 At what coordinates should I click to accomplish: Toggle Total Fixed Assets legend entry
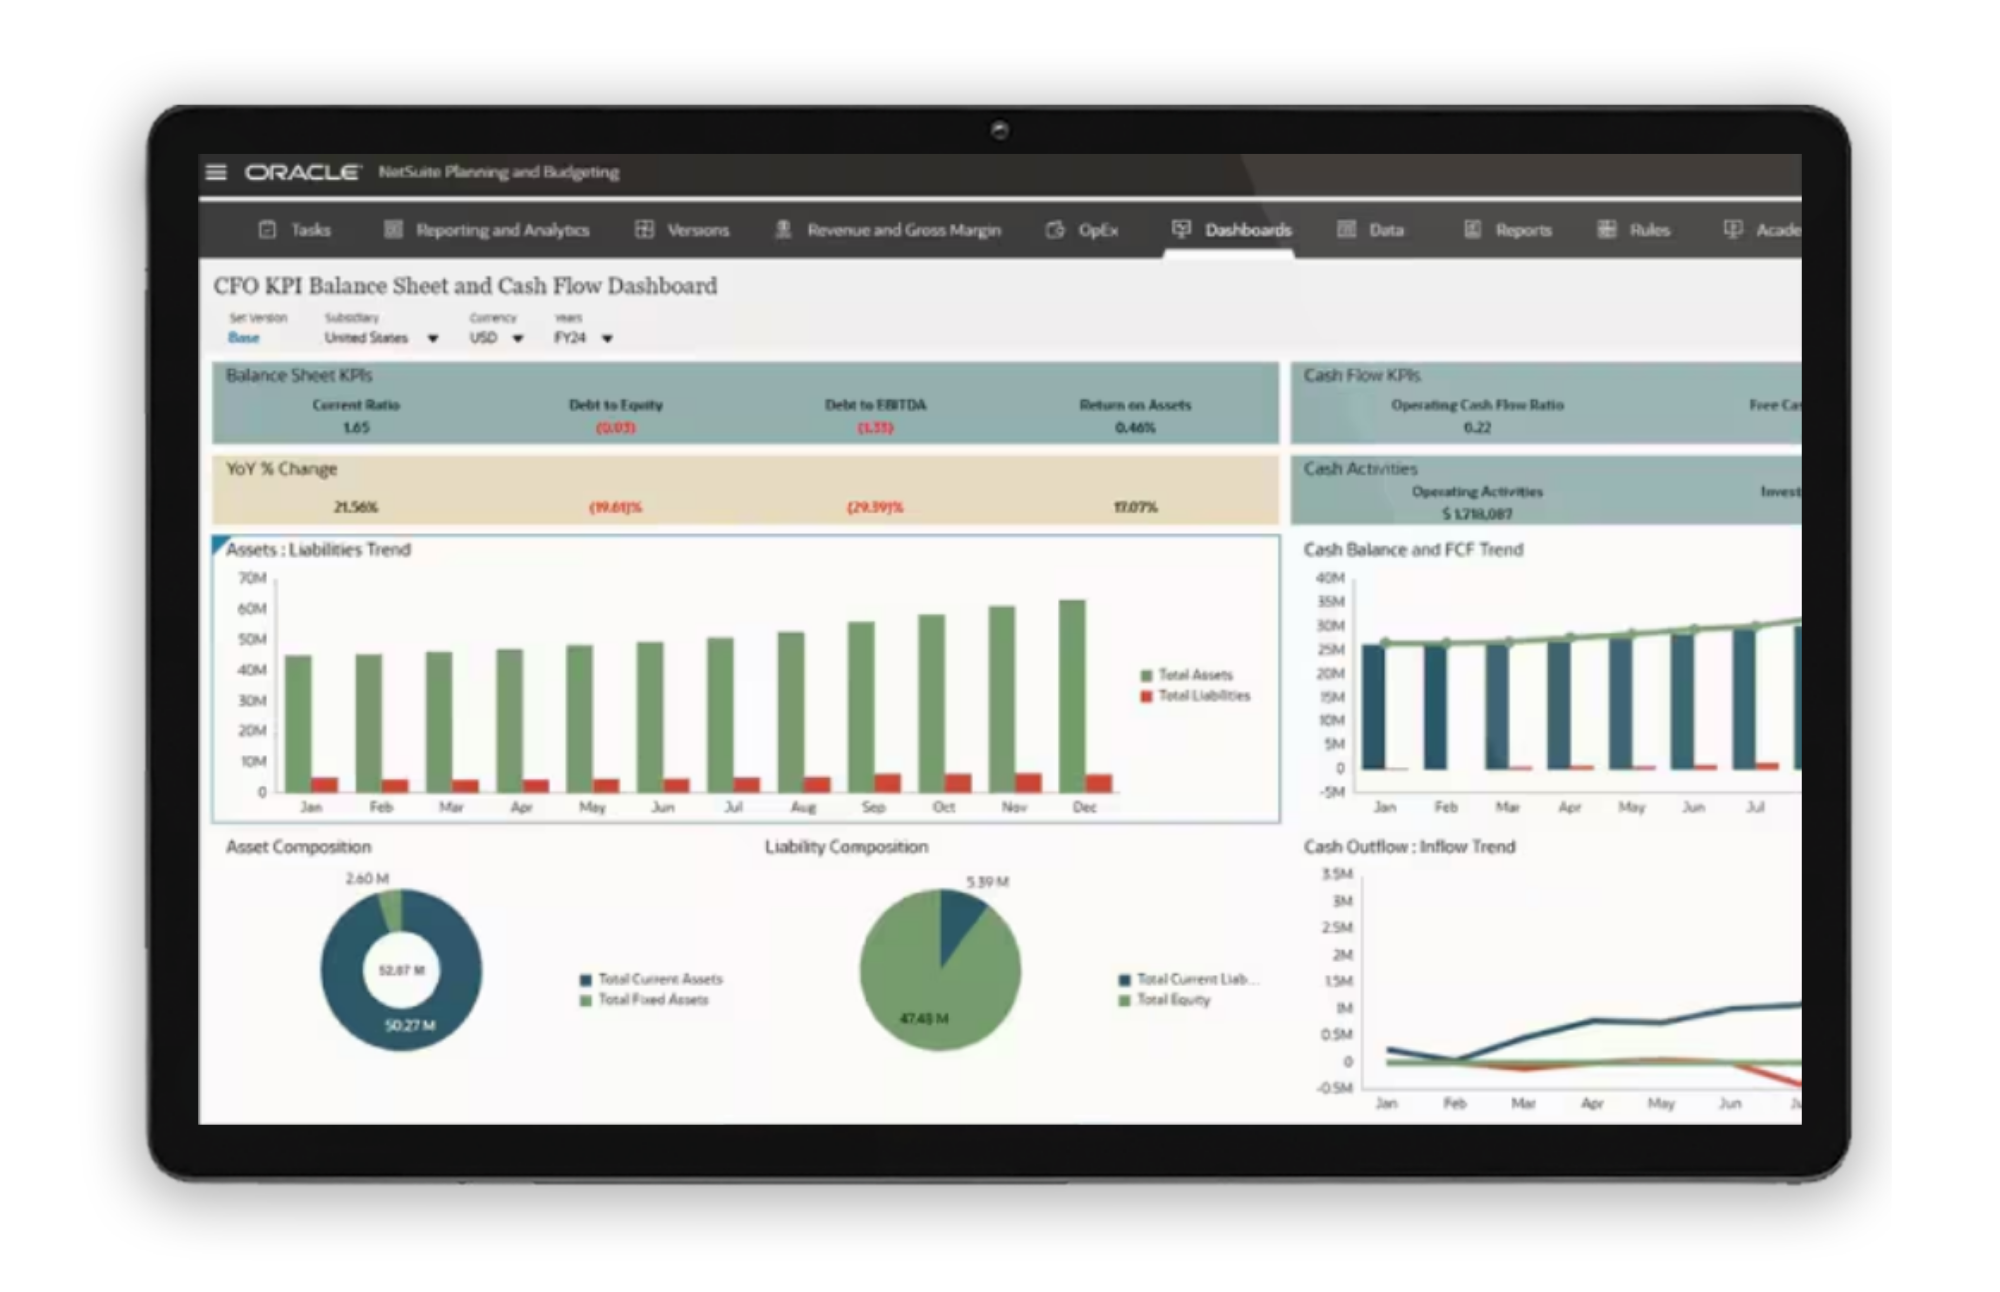(x=652, y=1000)
